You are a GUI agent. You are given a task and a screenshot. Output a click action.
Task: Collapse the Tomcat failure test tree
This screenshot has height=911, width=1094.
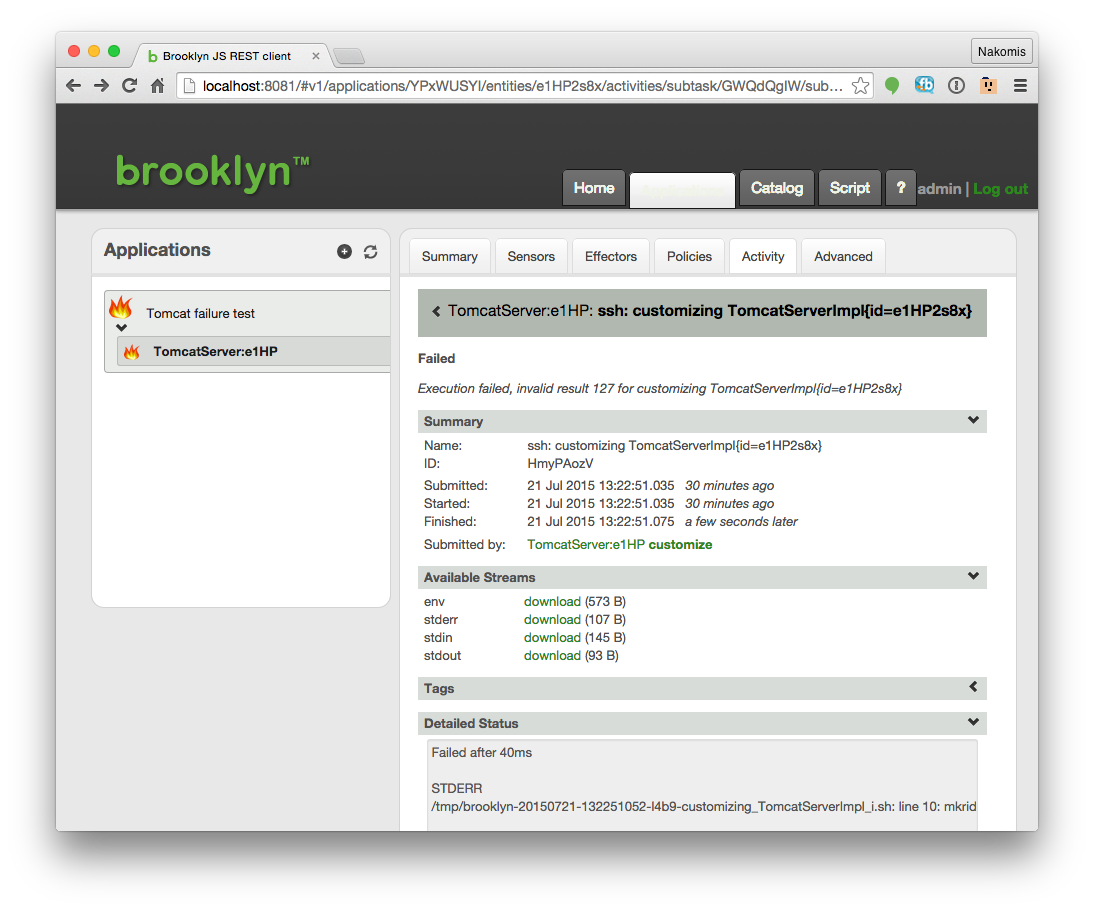(x=121, y=328)
